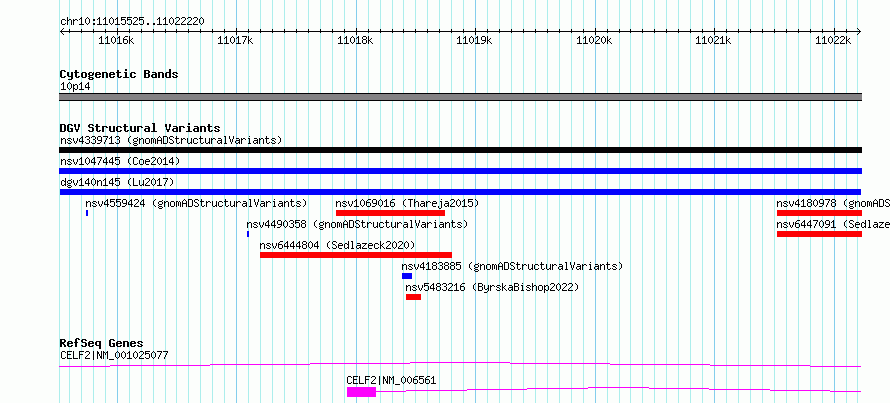The height and width of the screenshot is (403, 890).
Task: Click the 11019k ruler tick label
Action: pyautogui.click(x=475, y=40)
